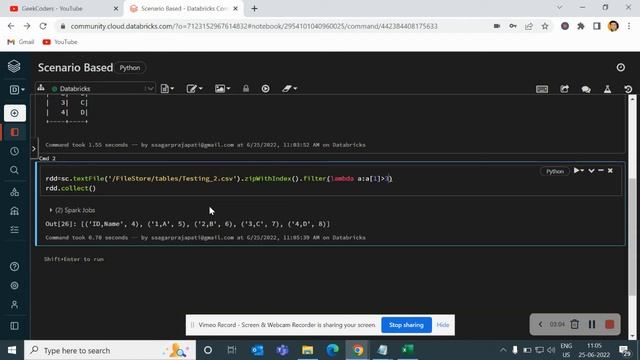Open the notebook Edit menu dropdown
Screen dimensions: 640x360
click(194, 89)
